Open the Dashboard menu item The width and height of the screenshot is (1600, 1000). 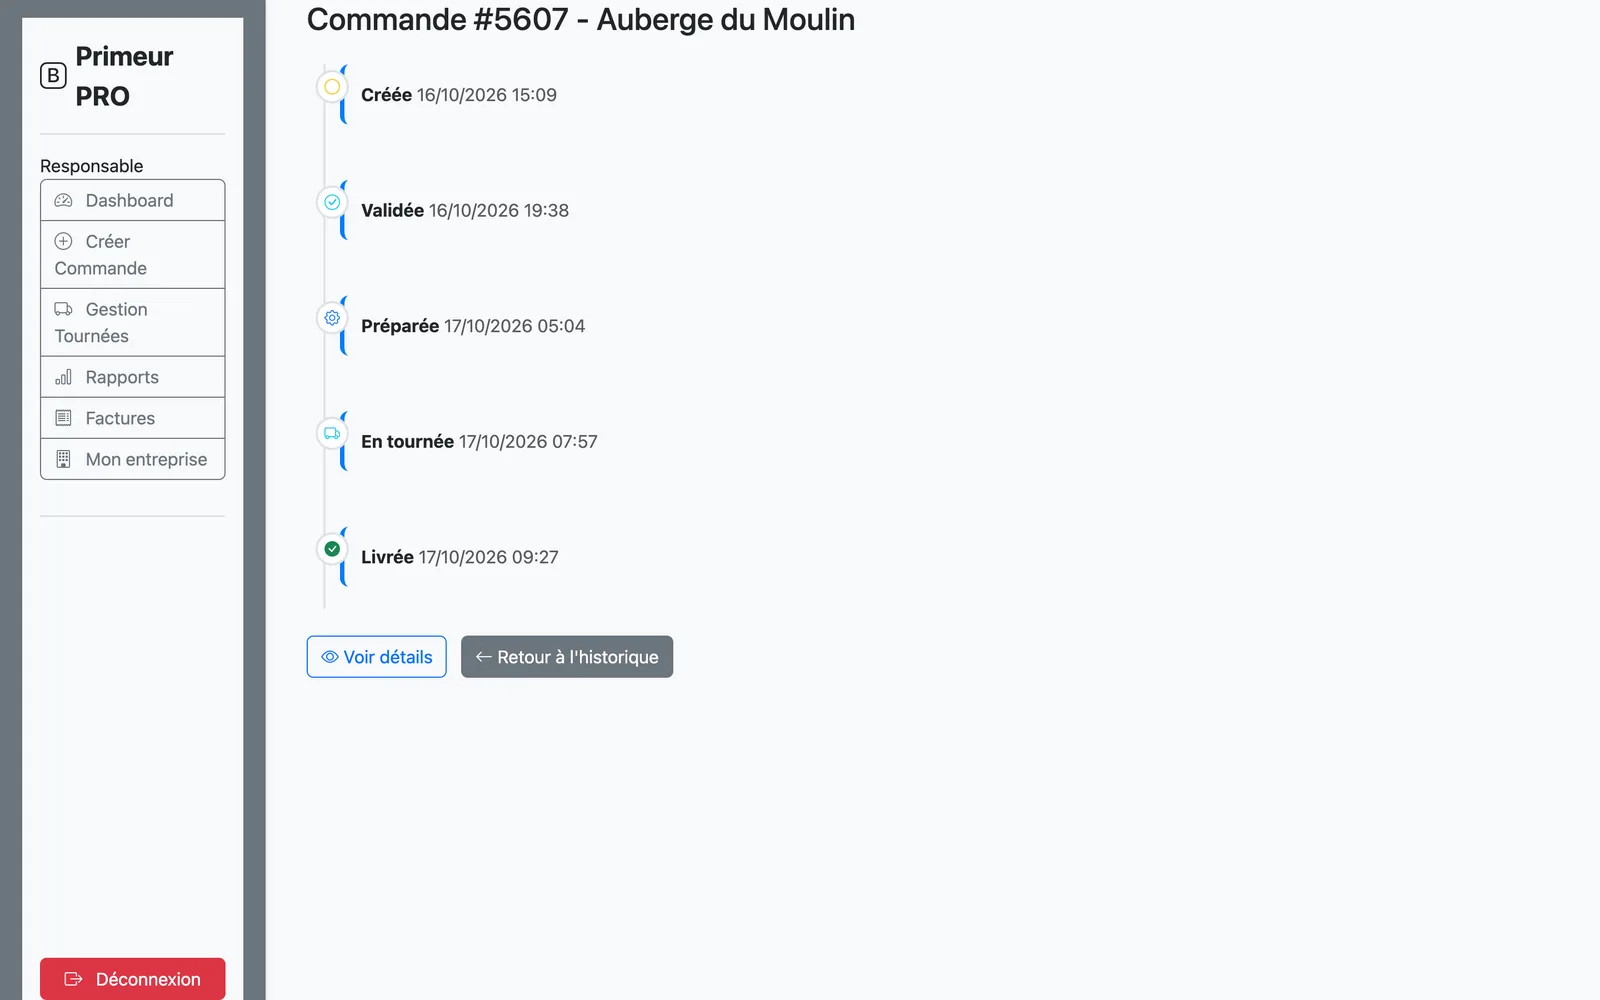pos(133,200)
